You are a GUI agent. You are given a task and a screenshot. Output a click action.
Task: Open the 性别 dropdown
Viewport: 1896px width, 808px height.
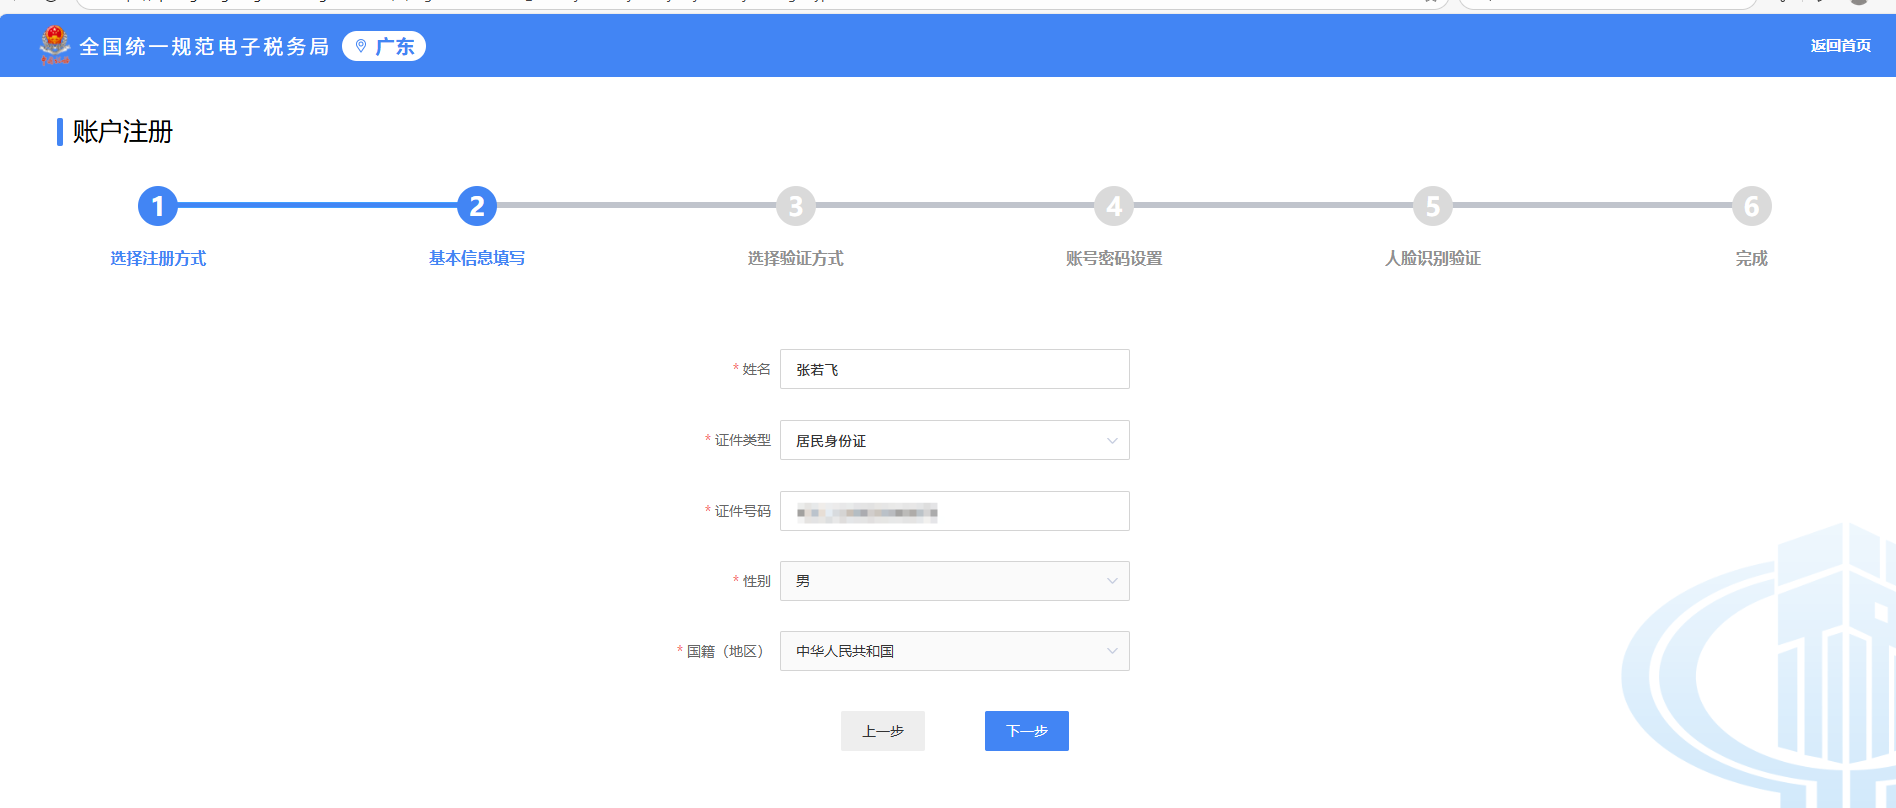tap(954, 581)
